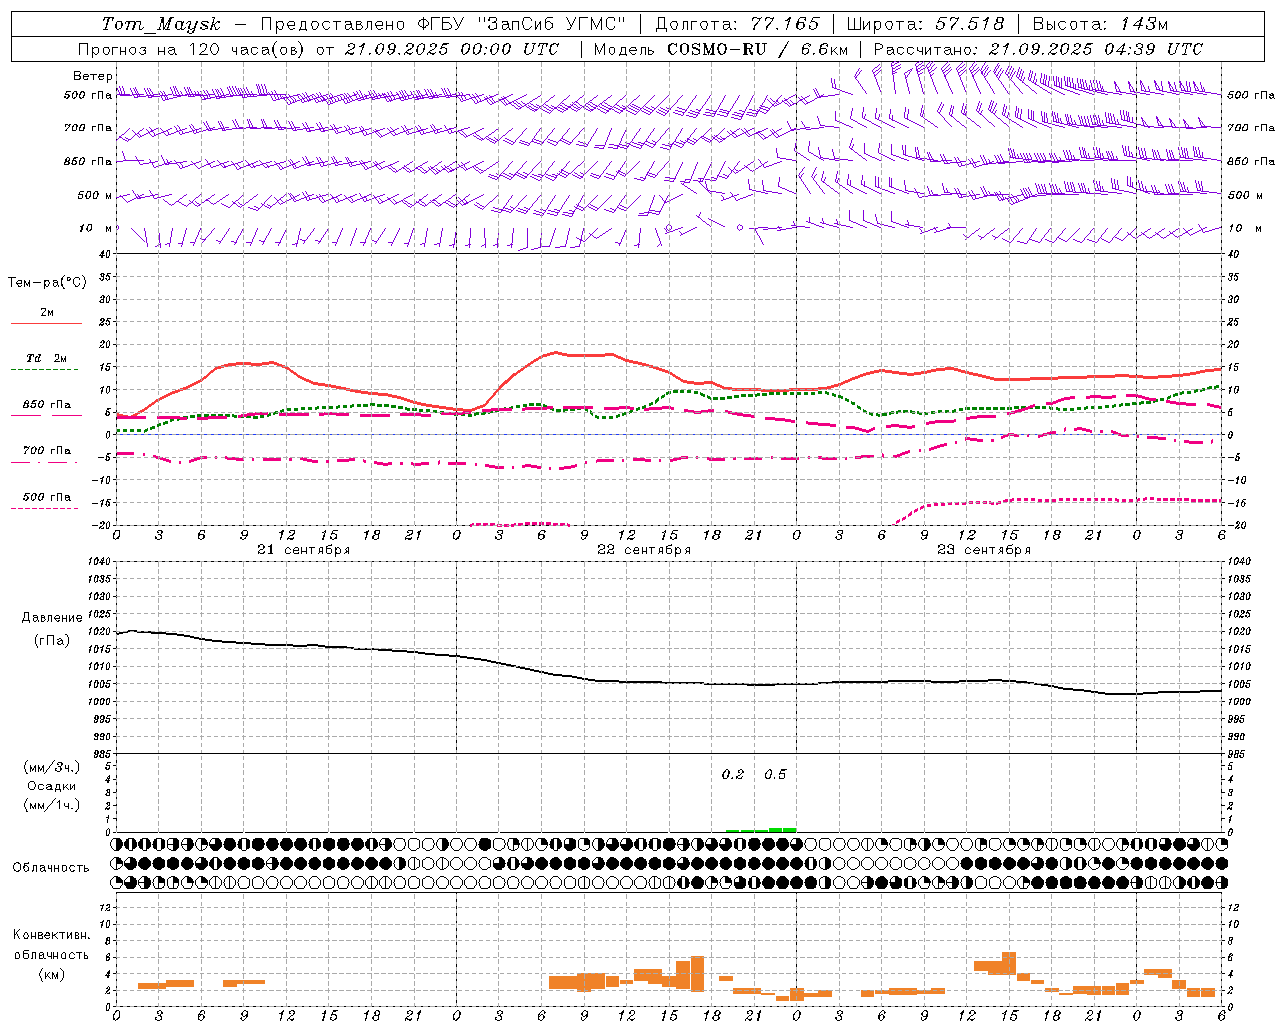Viewport: 1280px width, 1024px height.
Task: Click the 0.2 precipitation value
Action: pos(733,774)
